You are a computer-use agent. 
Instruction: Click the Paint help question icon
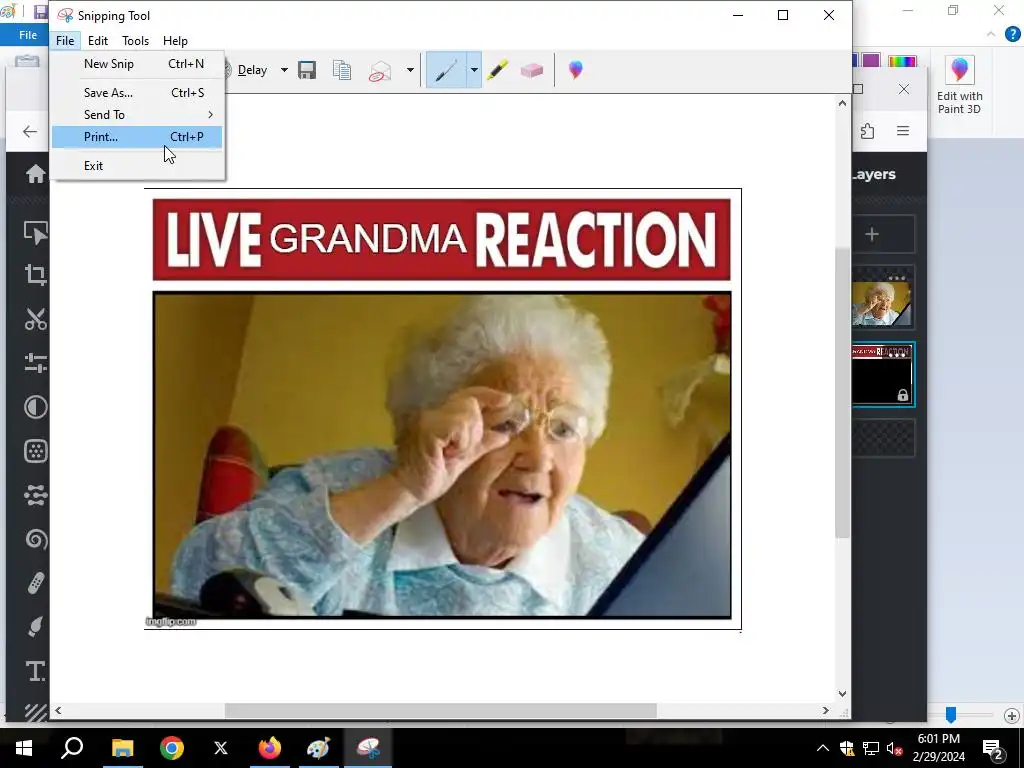click(x=1013, y=34)
